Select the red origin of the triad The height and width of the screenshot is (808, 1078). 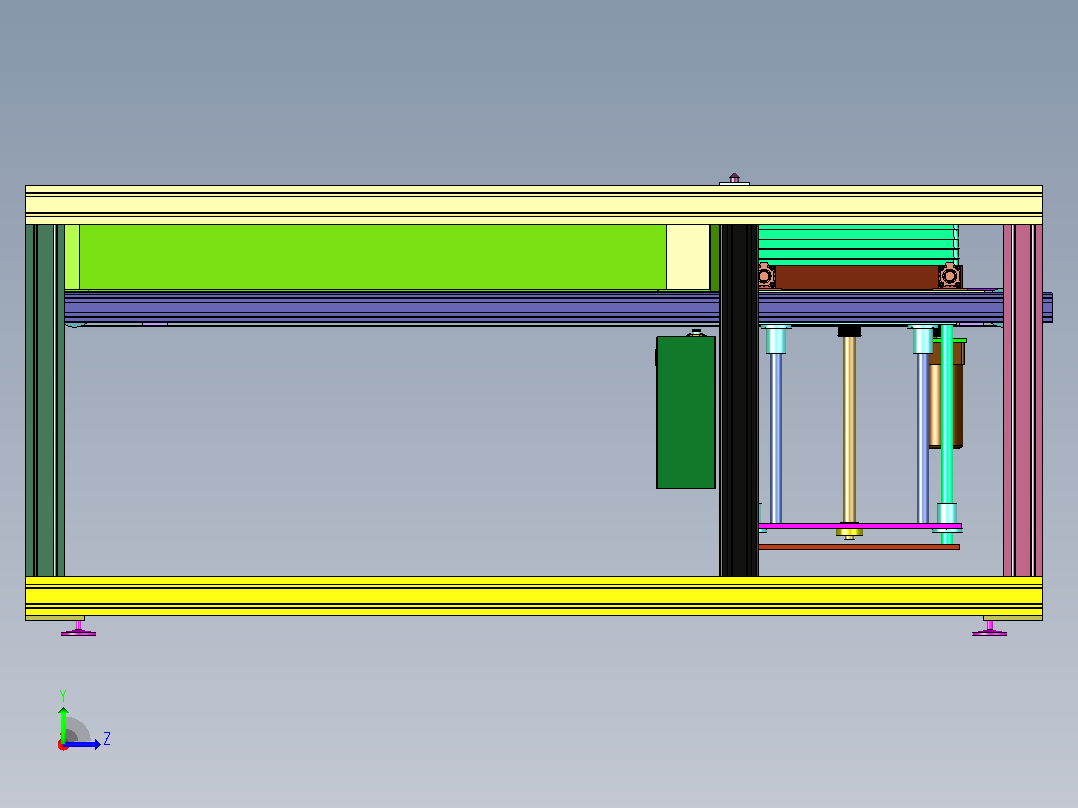point(63,745)
